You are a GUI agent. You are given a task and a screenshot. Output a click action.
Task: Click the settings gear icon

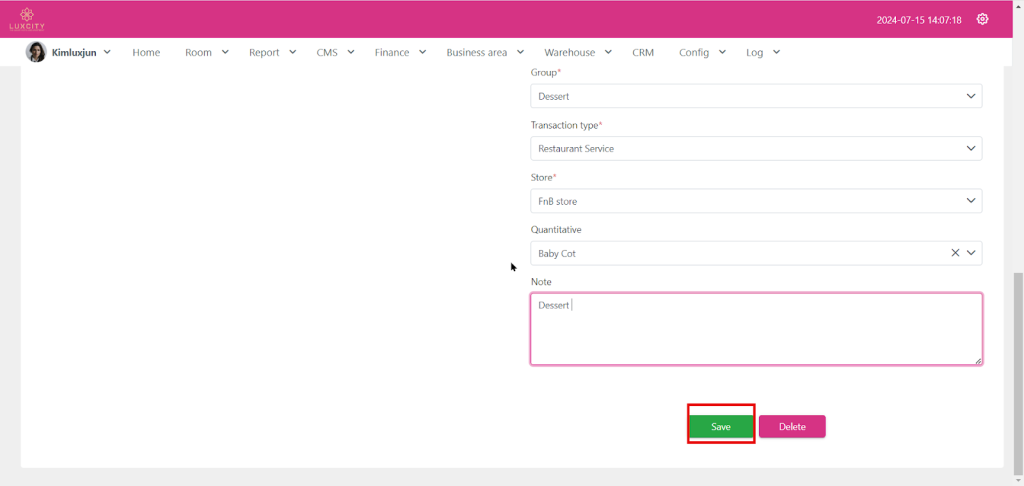pos(982,19)
